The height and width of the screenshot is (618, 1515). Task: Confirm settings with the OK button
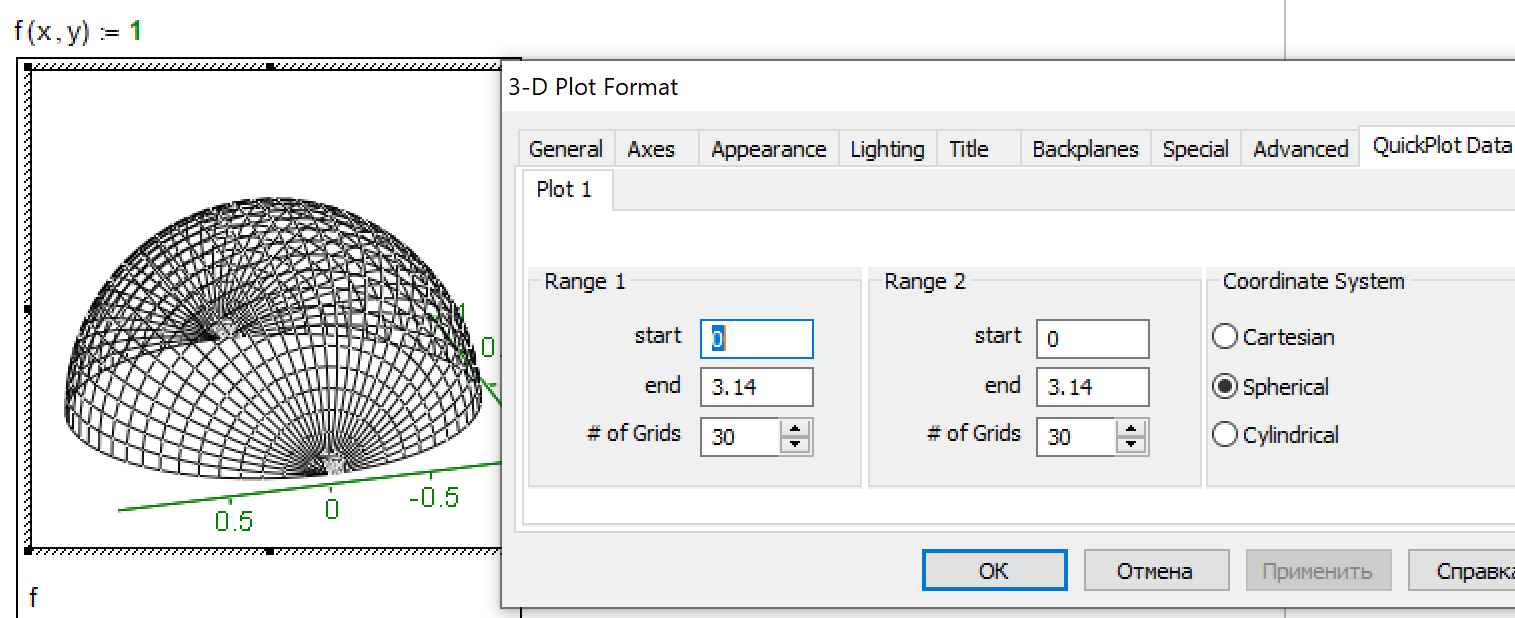(993, 570)
